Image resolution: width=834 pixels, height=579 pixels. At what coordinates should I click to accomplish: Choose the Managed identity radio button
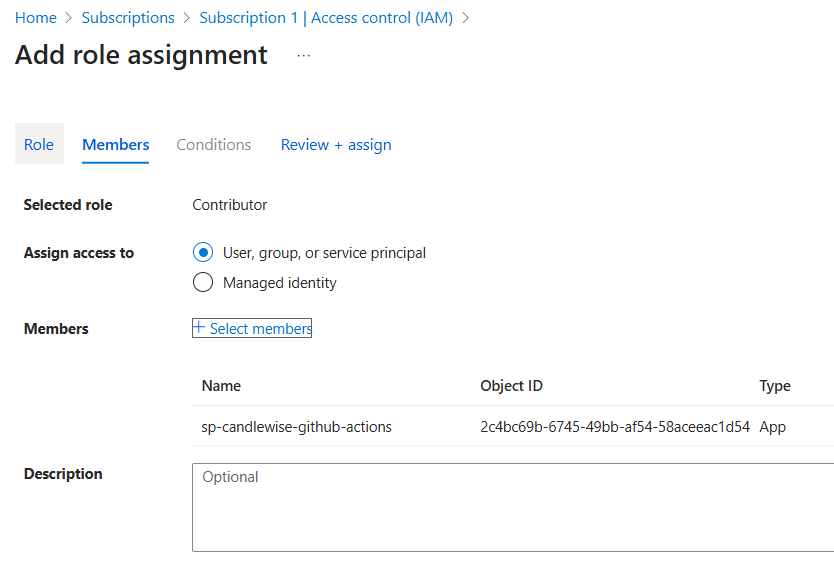tap(203, 283)
